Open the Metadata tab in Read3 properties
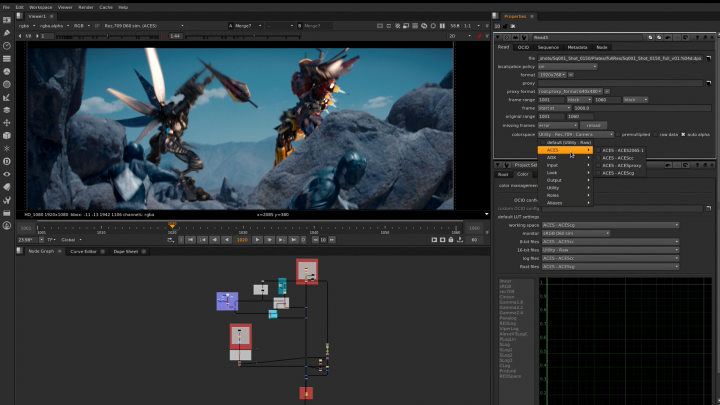720x405 pixels. [577, 47]
